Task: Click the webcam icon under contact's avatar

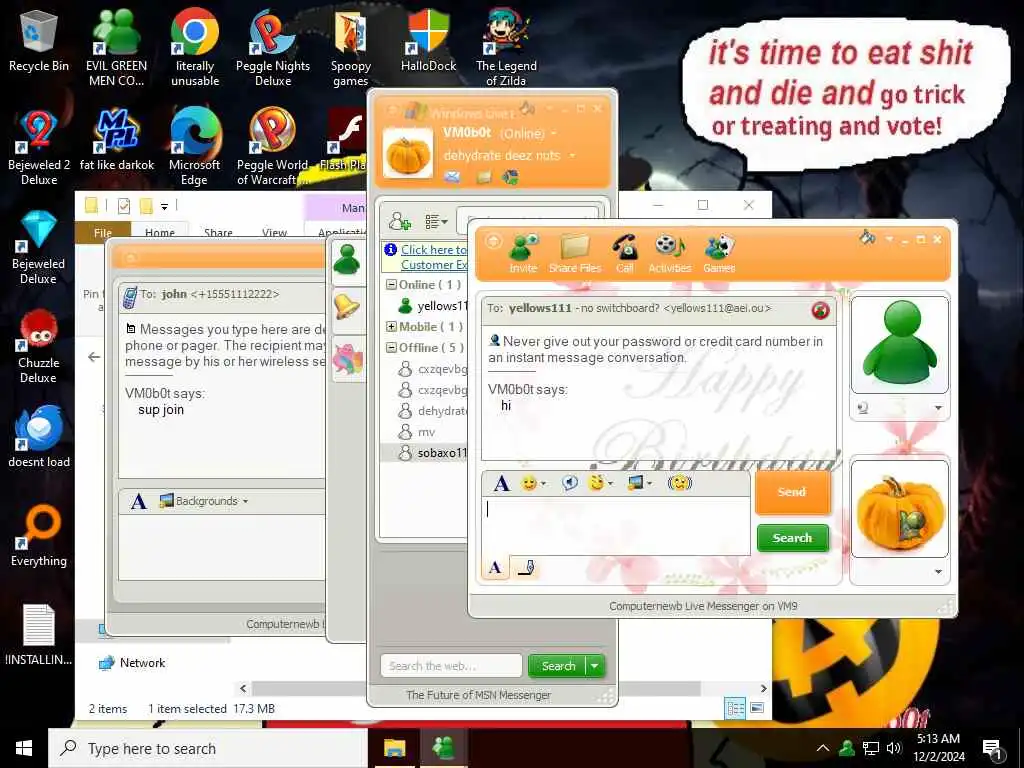Action: click(x=863, y=408)
